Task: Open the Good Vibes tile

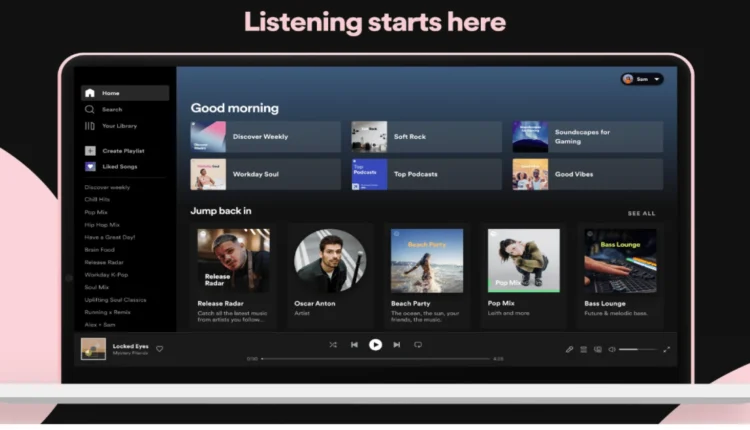Action: click(x=588, y=175)
